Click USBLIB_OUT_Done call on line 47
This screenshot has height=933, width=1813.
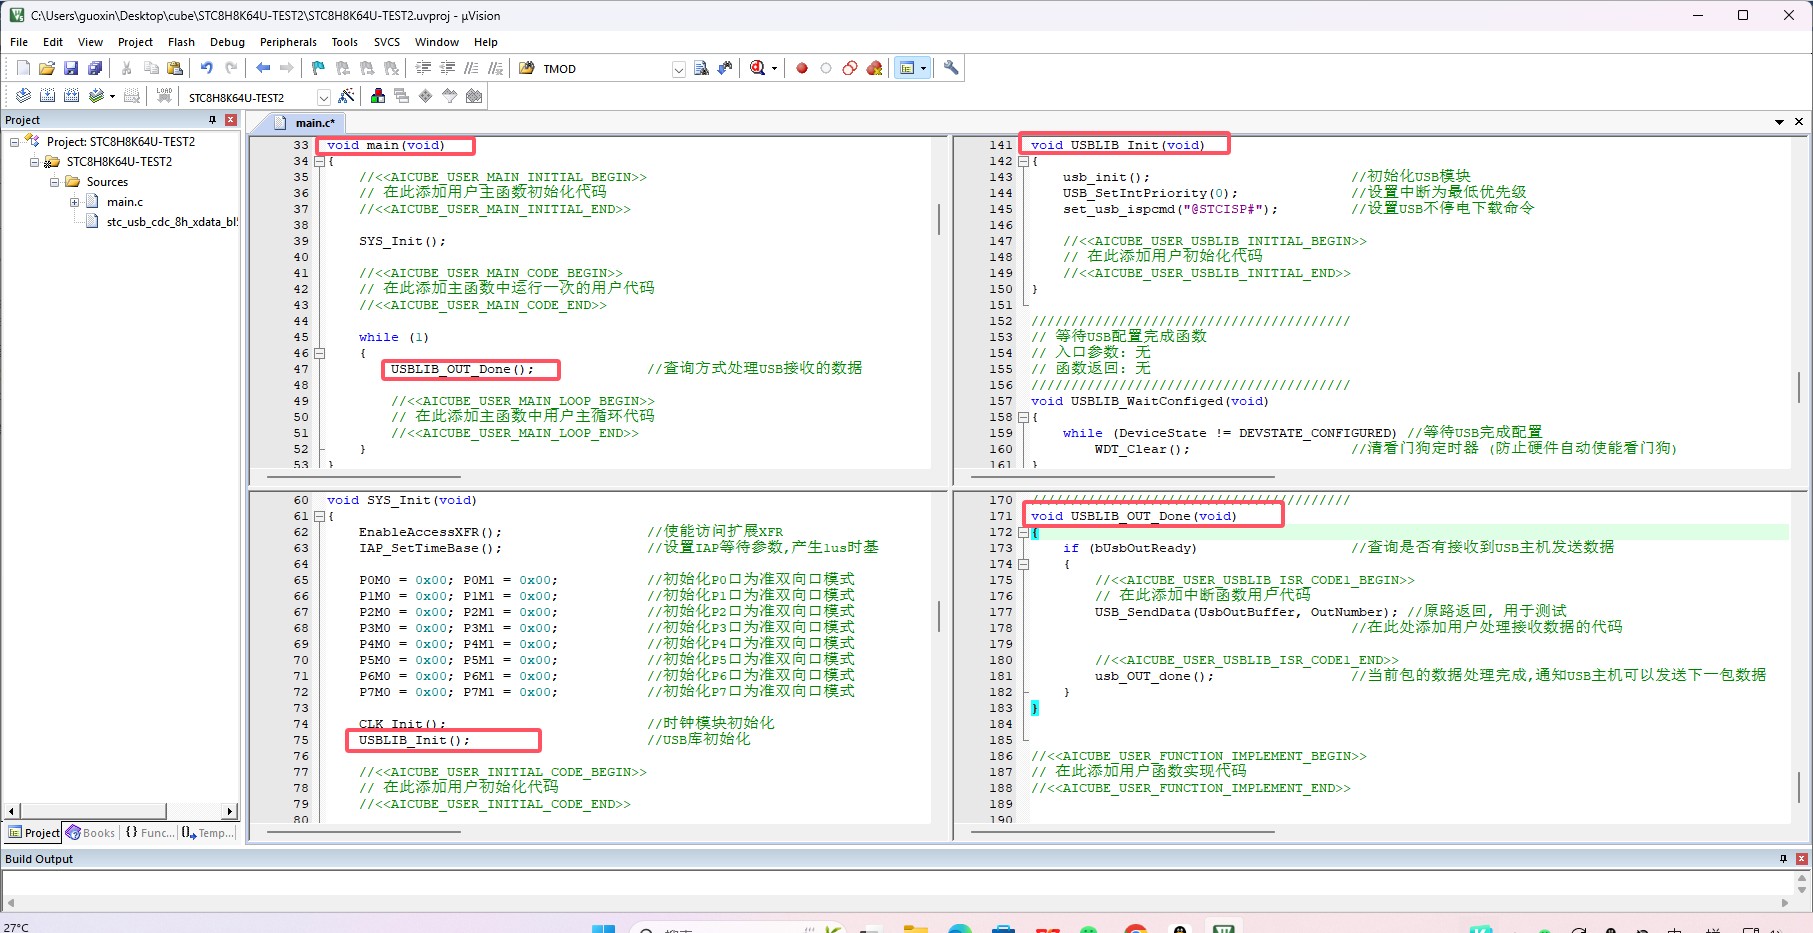pyautogui.click(x=462, y=369)
